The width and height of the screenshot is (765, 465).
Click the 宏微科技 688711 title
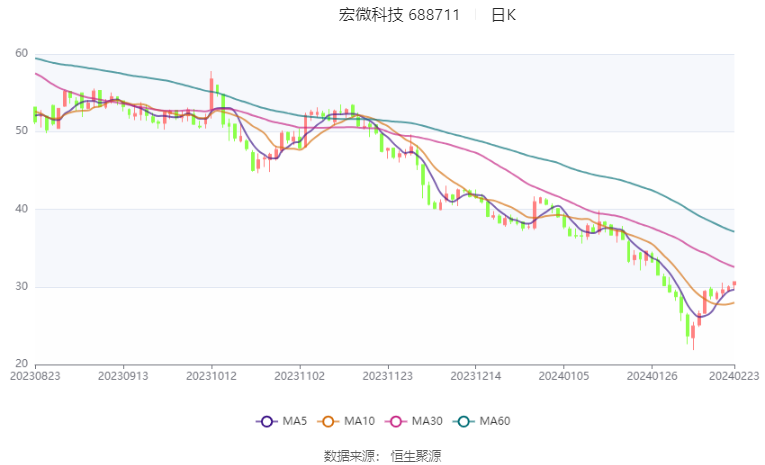(399, 15)
